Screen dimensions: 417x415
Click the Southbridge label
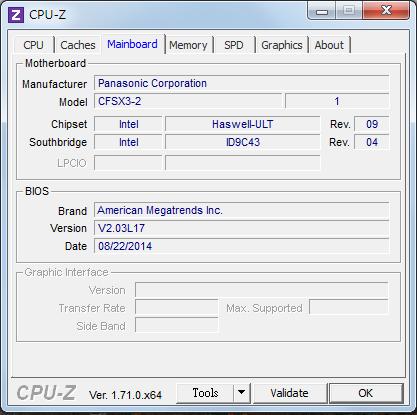pos(58,142)
